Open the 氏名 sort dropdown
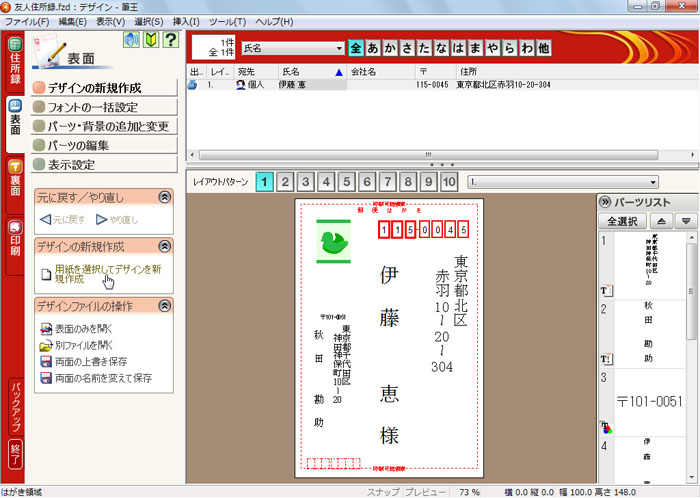Screen dimensions: 700x498 point(340,48)
